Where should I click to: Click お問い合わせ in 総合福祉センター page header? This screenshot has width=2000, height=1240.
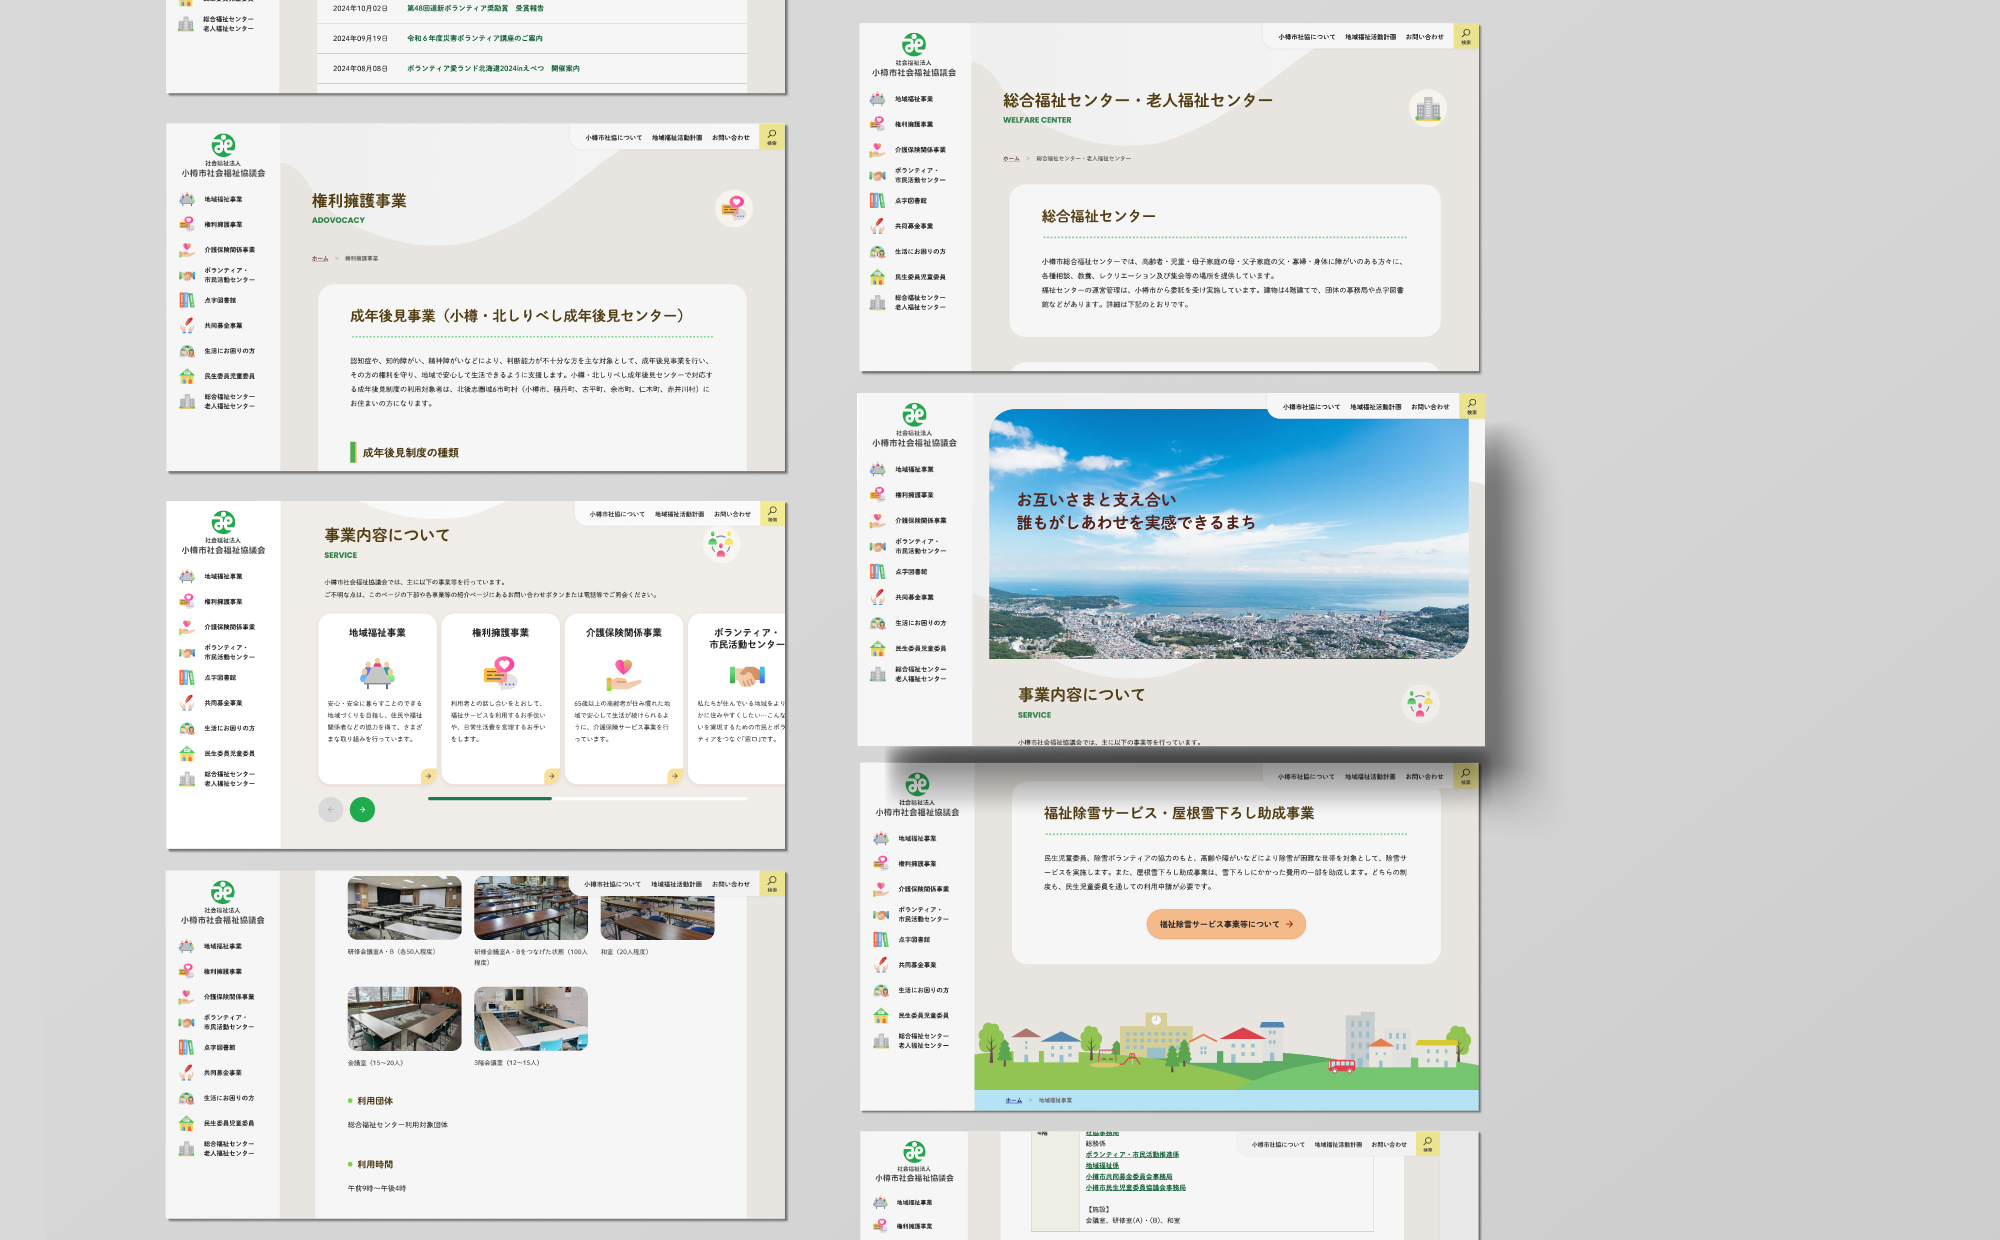(1424, 37)
